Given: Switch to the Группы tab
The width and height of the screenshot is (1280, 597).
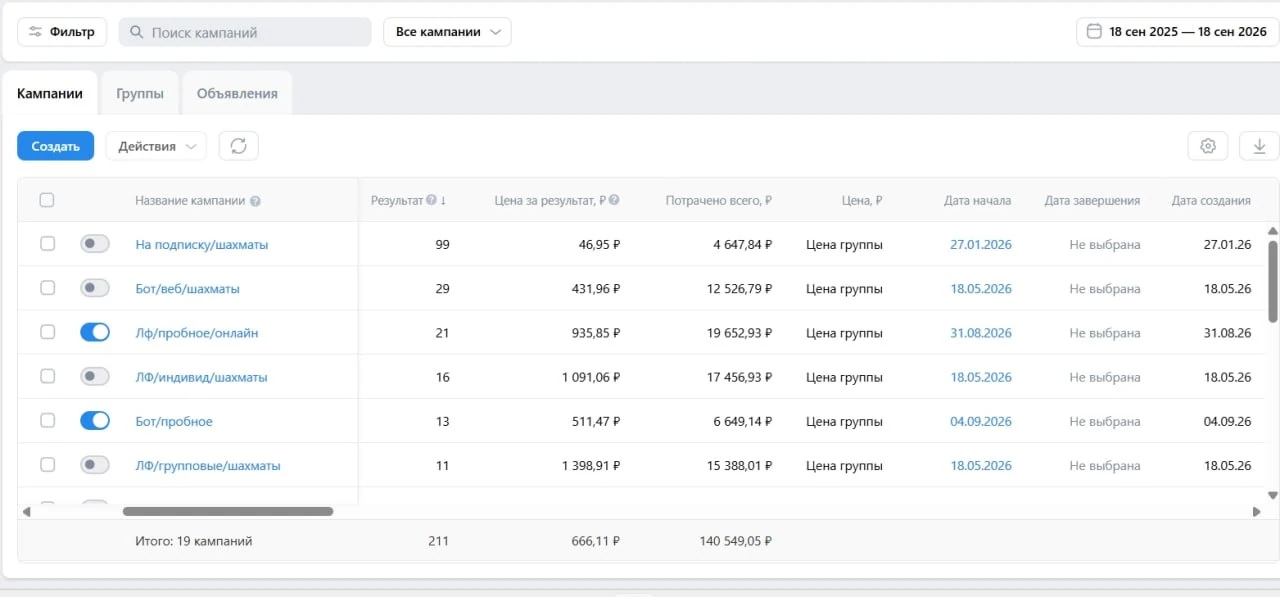Looking at the screenshot, I should pos(139,93).
